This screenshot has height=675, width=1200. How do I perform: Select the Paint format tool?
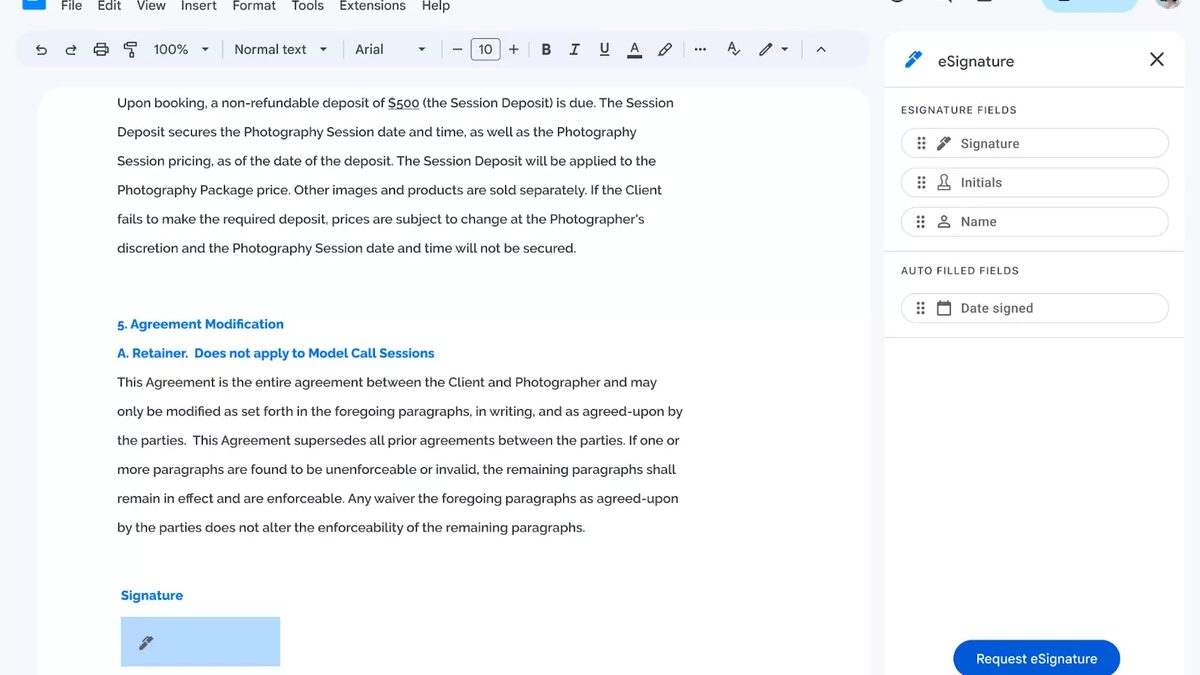[131, 48]
